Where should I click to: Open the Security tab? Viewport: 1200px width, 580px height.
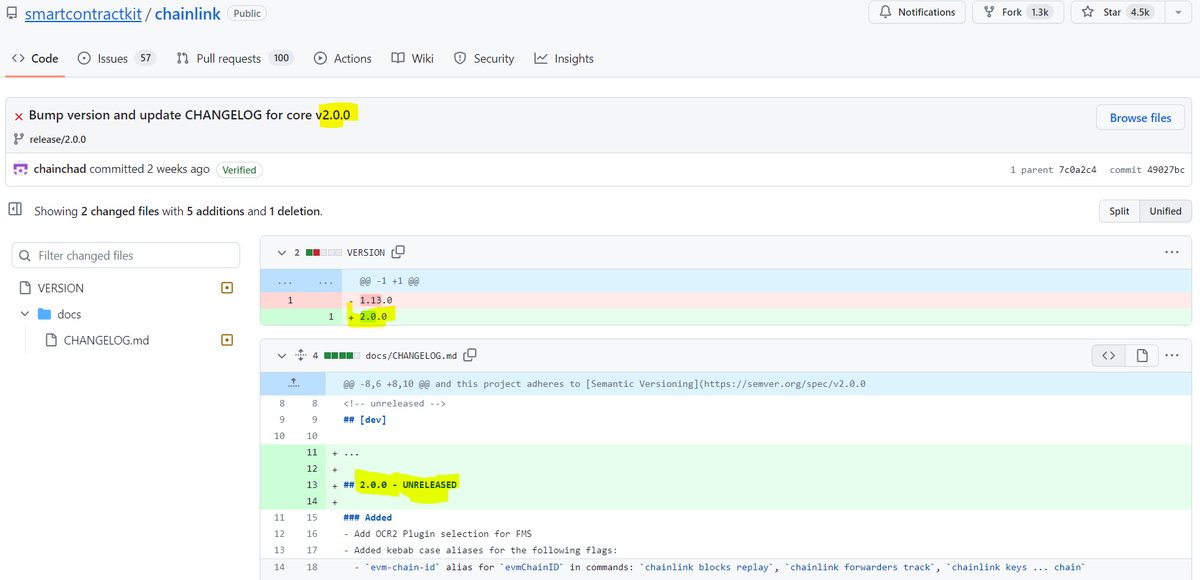coord(484,59)
